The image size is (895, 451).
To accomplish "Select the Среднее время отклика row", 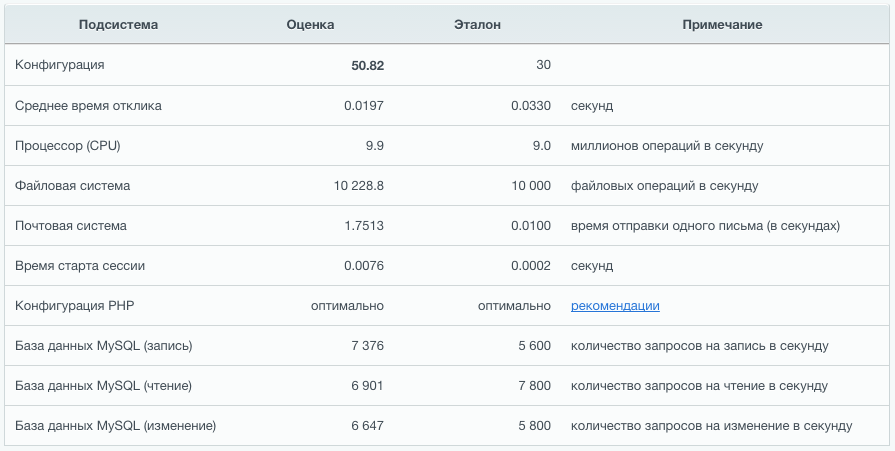I will (x=88, y=105).
